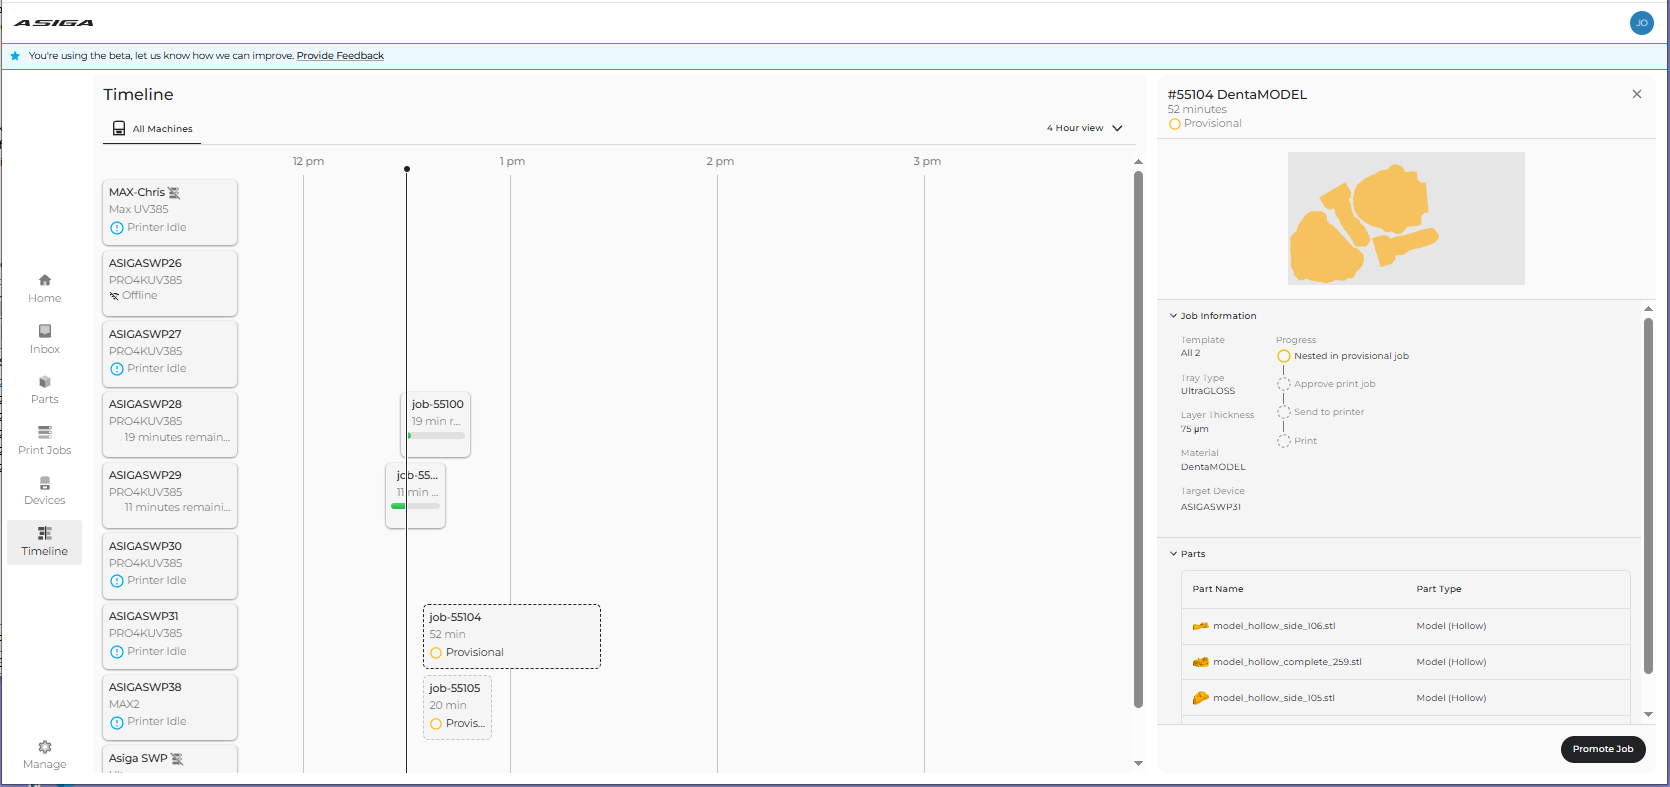
Task: Click the details panel scroll-up arrow
Action: tap(1648, 309)
